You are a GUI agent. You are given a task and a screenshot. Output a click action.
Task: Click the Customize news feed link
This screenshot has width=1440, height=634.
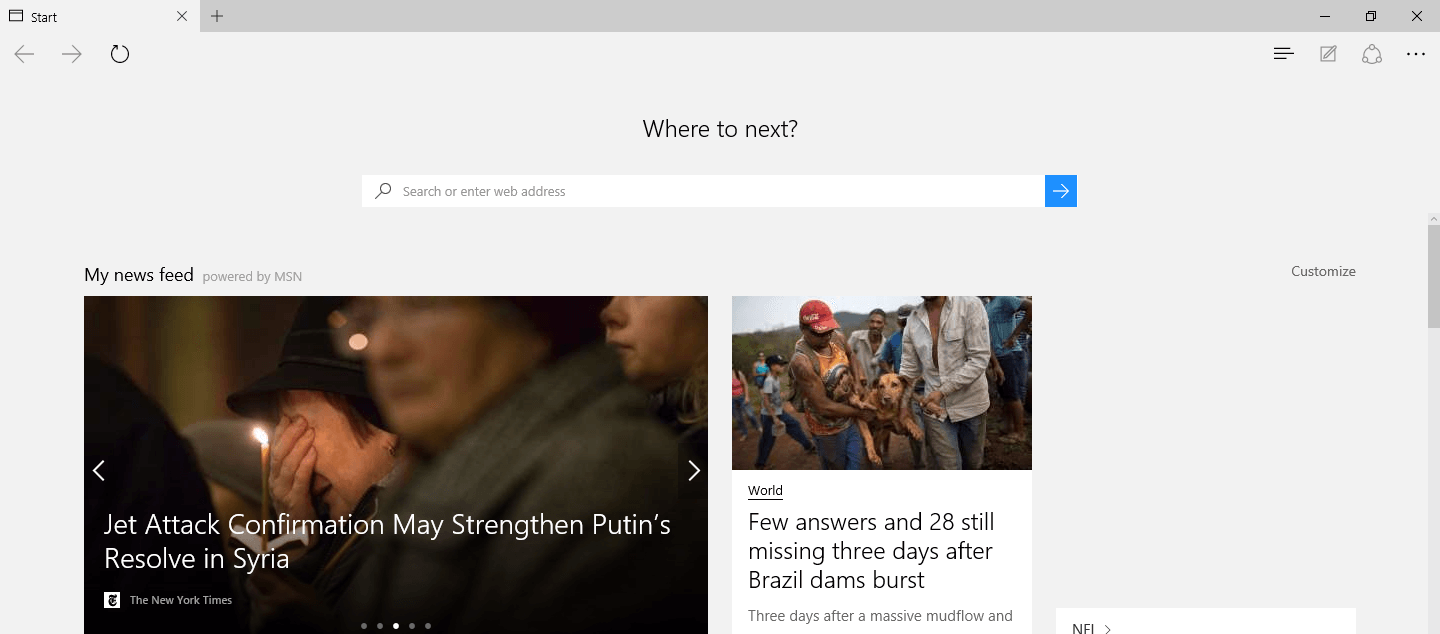point(1323,271)
